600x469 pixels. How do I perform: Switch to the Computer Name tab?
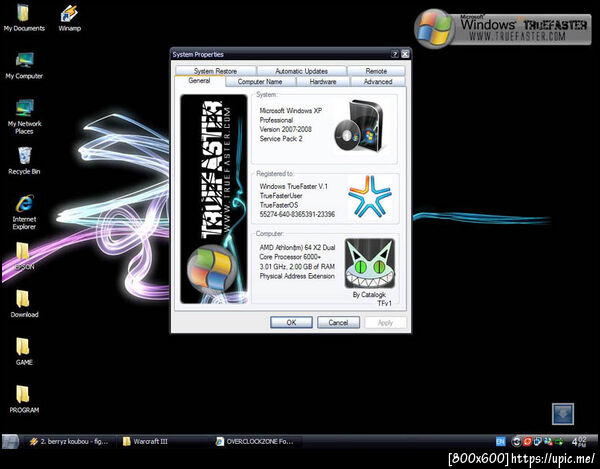click(x=260, y=81)
